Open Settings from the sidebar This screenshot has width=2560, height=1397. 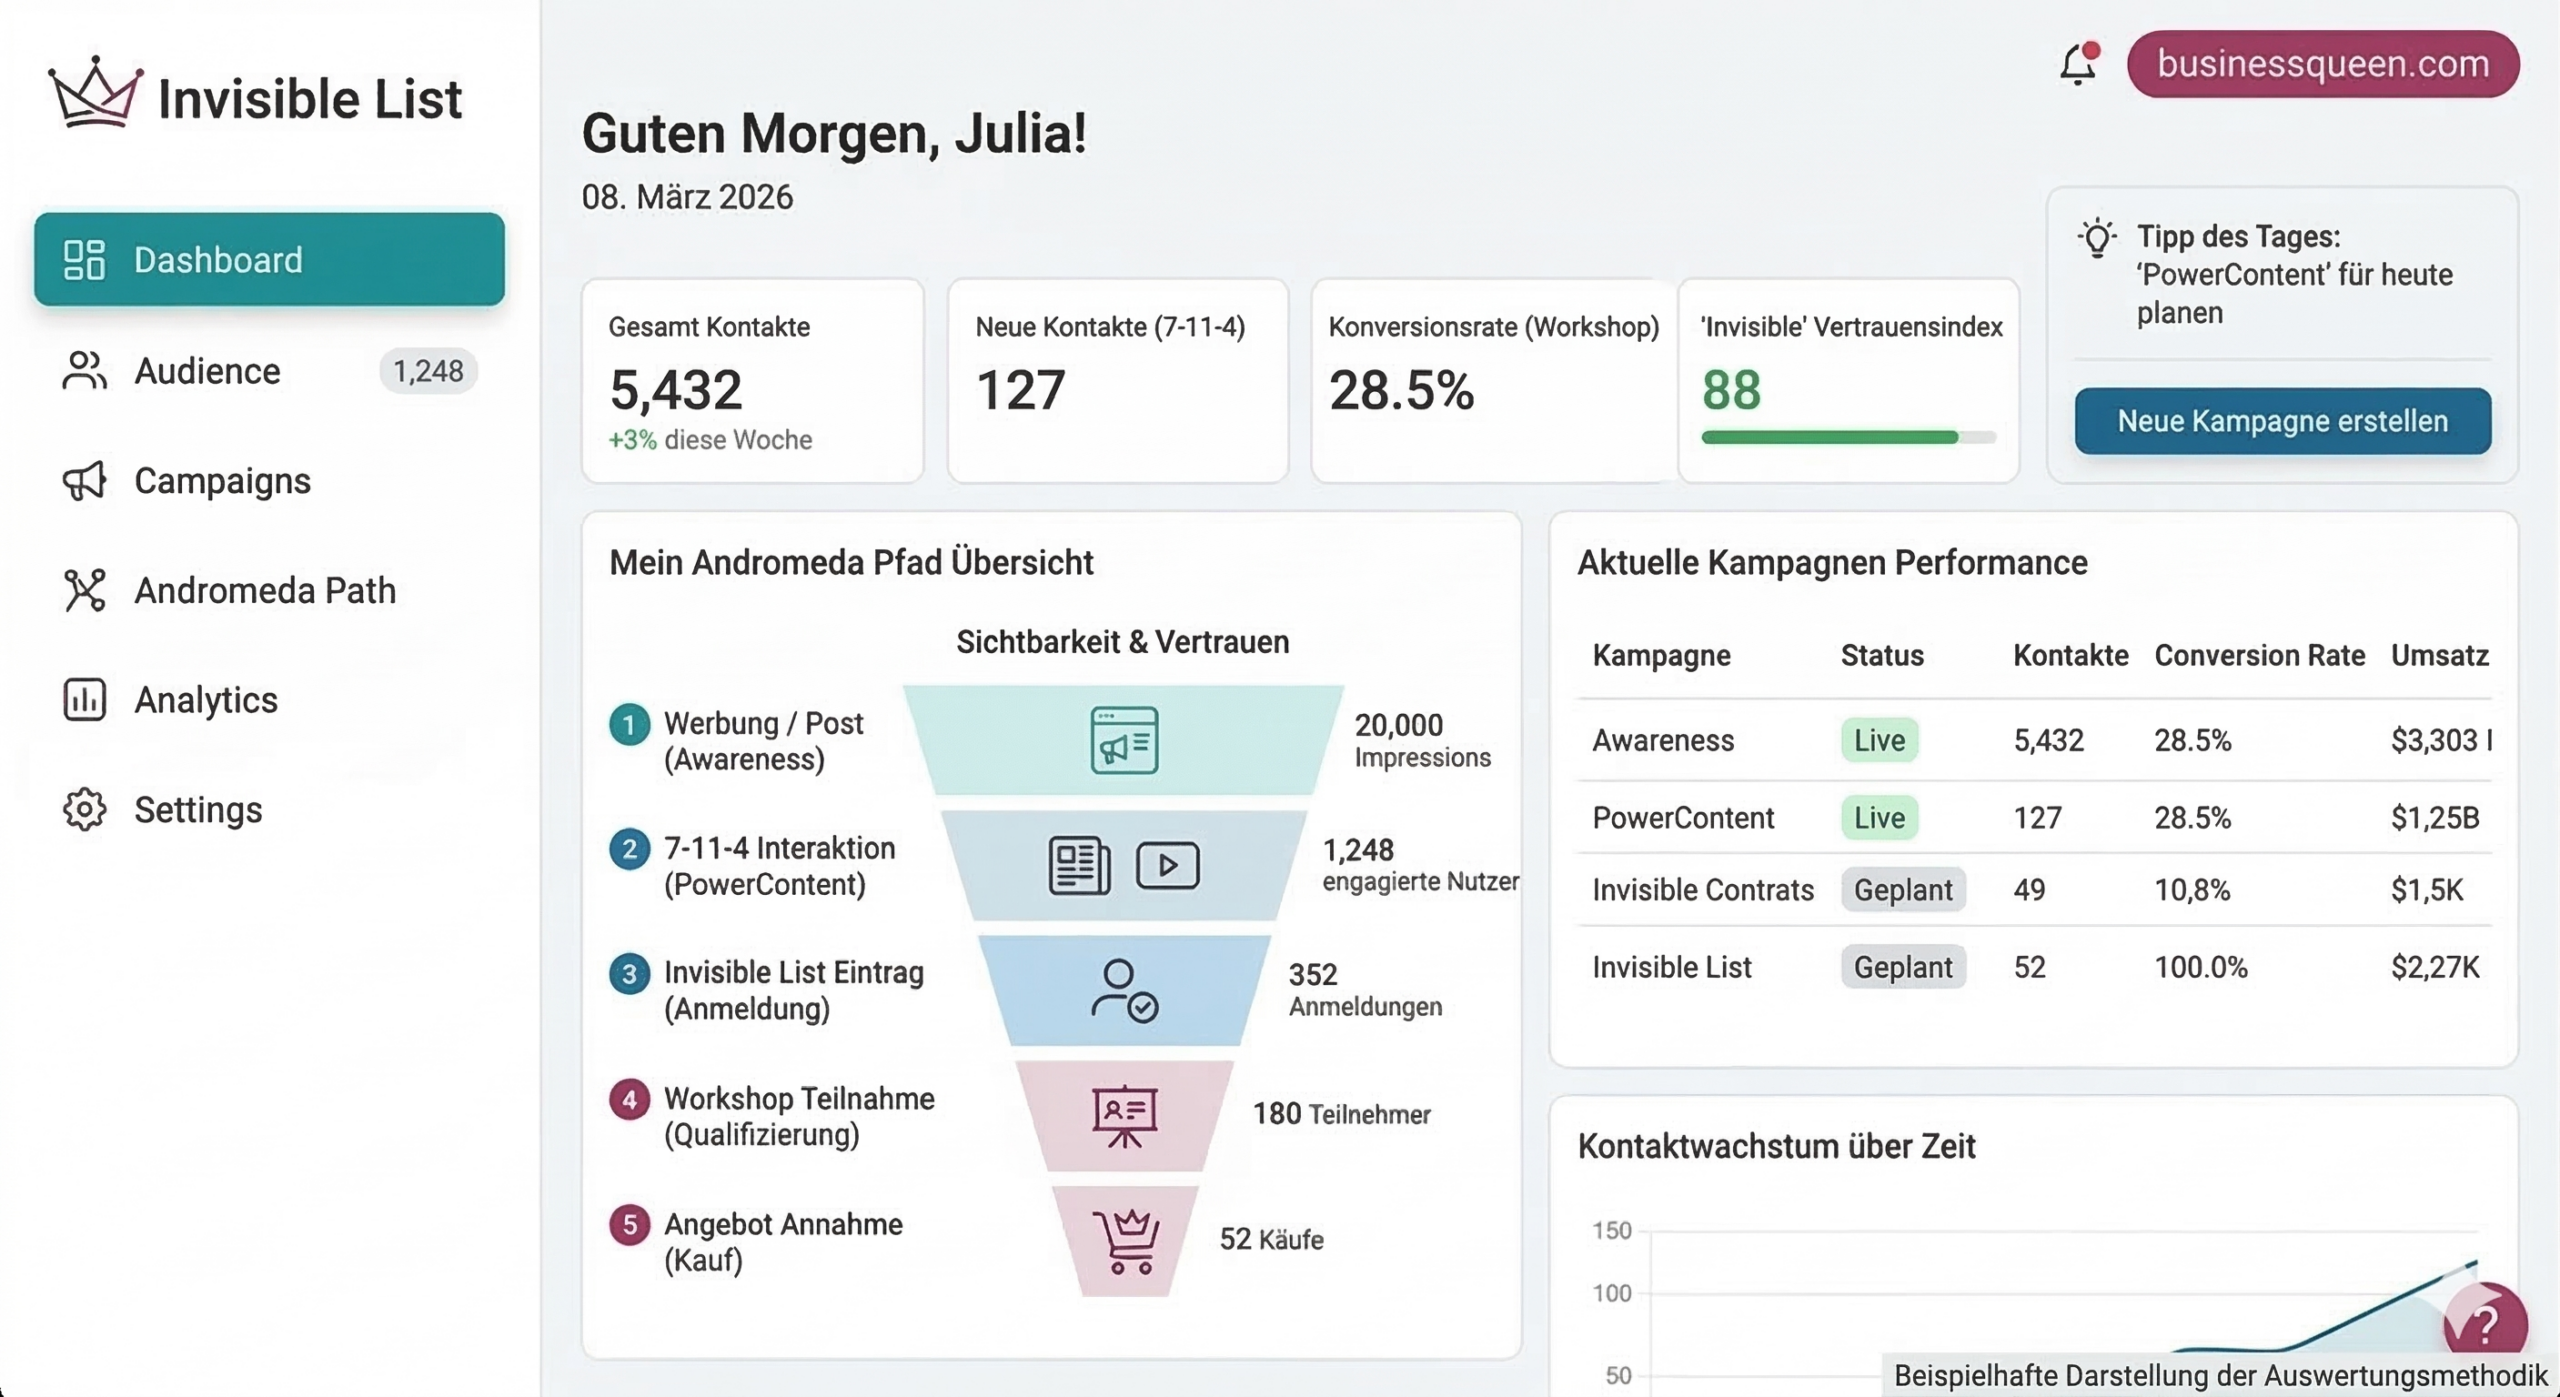198,809
